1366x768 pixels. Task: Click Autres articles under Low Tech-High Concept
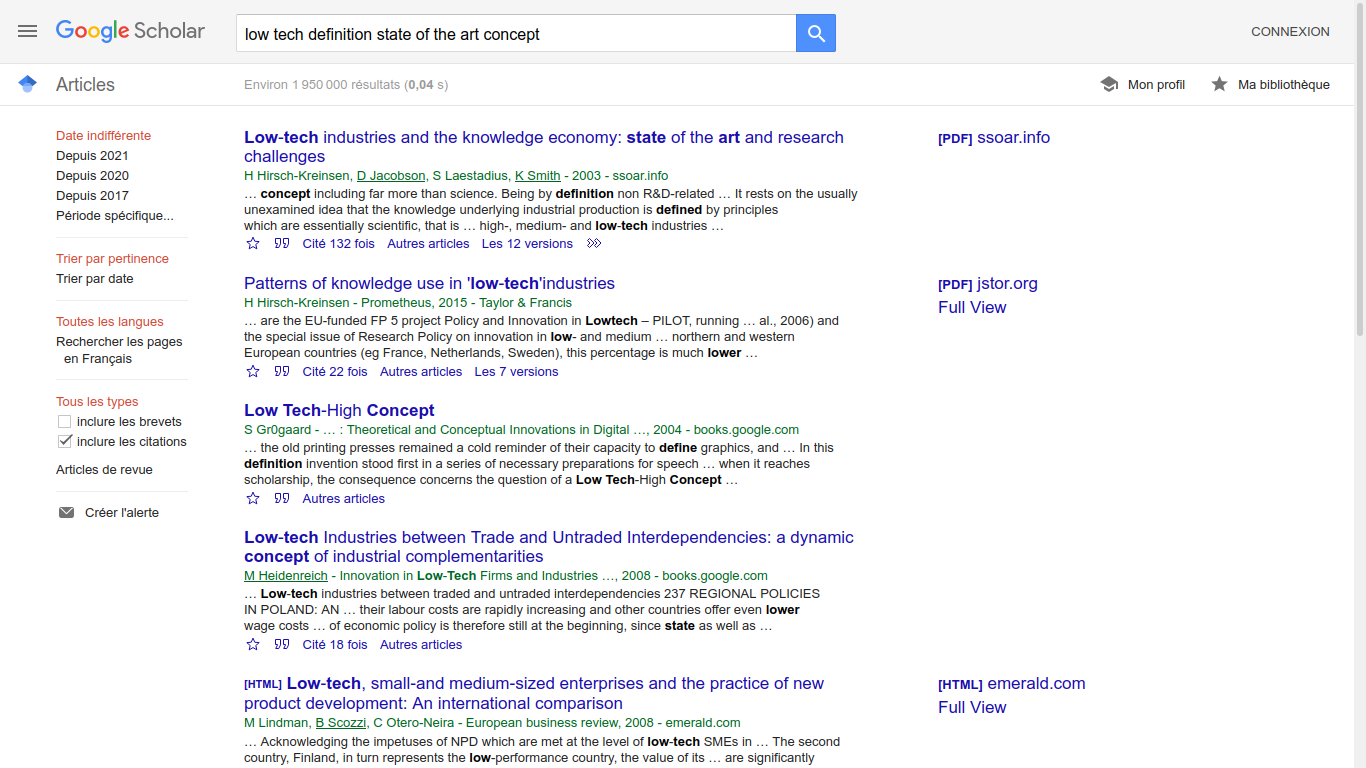pyautogui.click(x=343, y=498)
